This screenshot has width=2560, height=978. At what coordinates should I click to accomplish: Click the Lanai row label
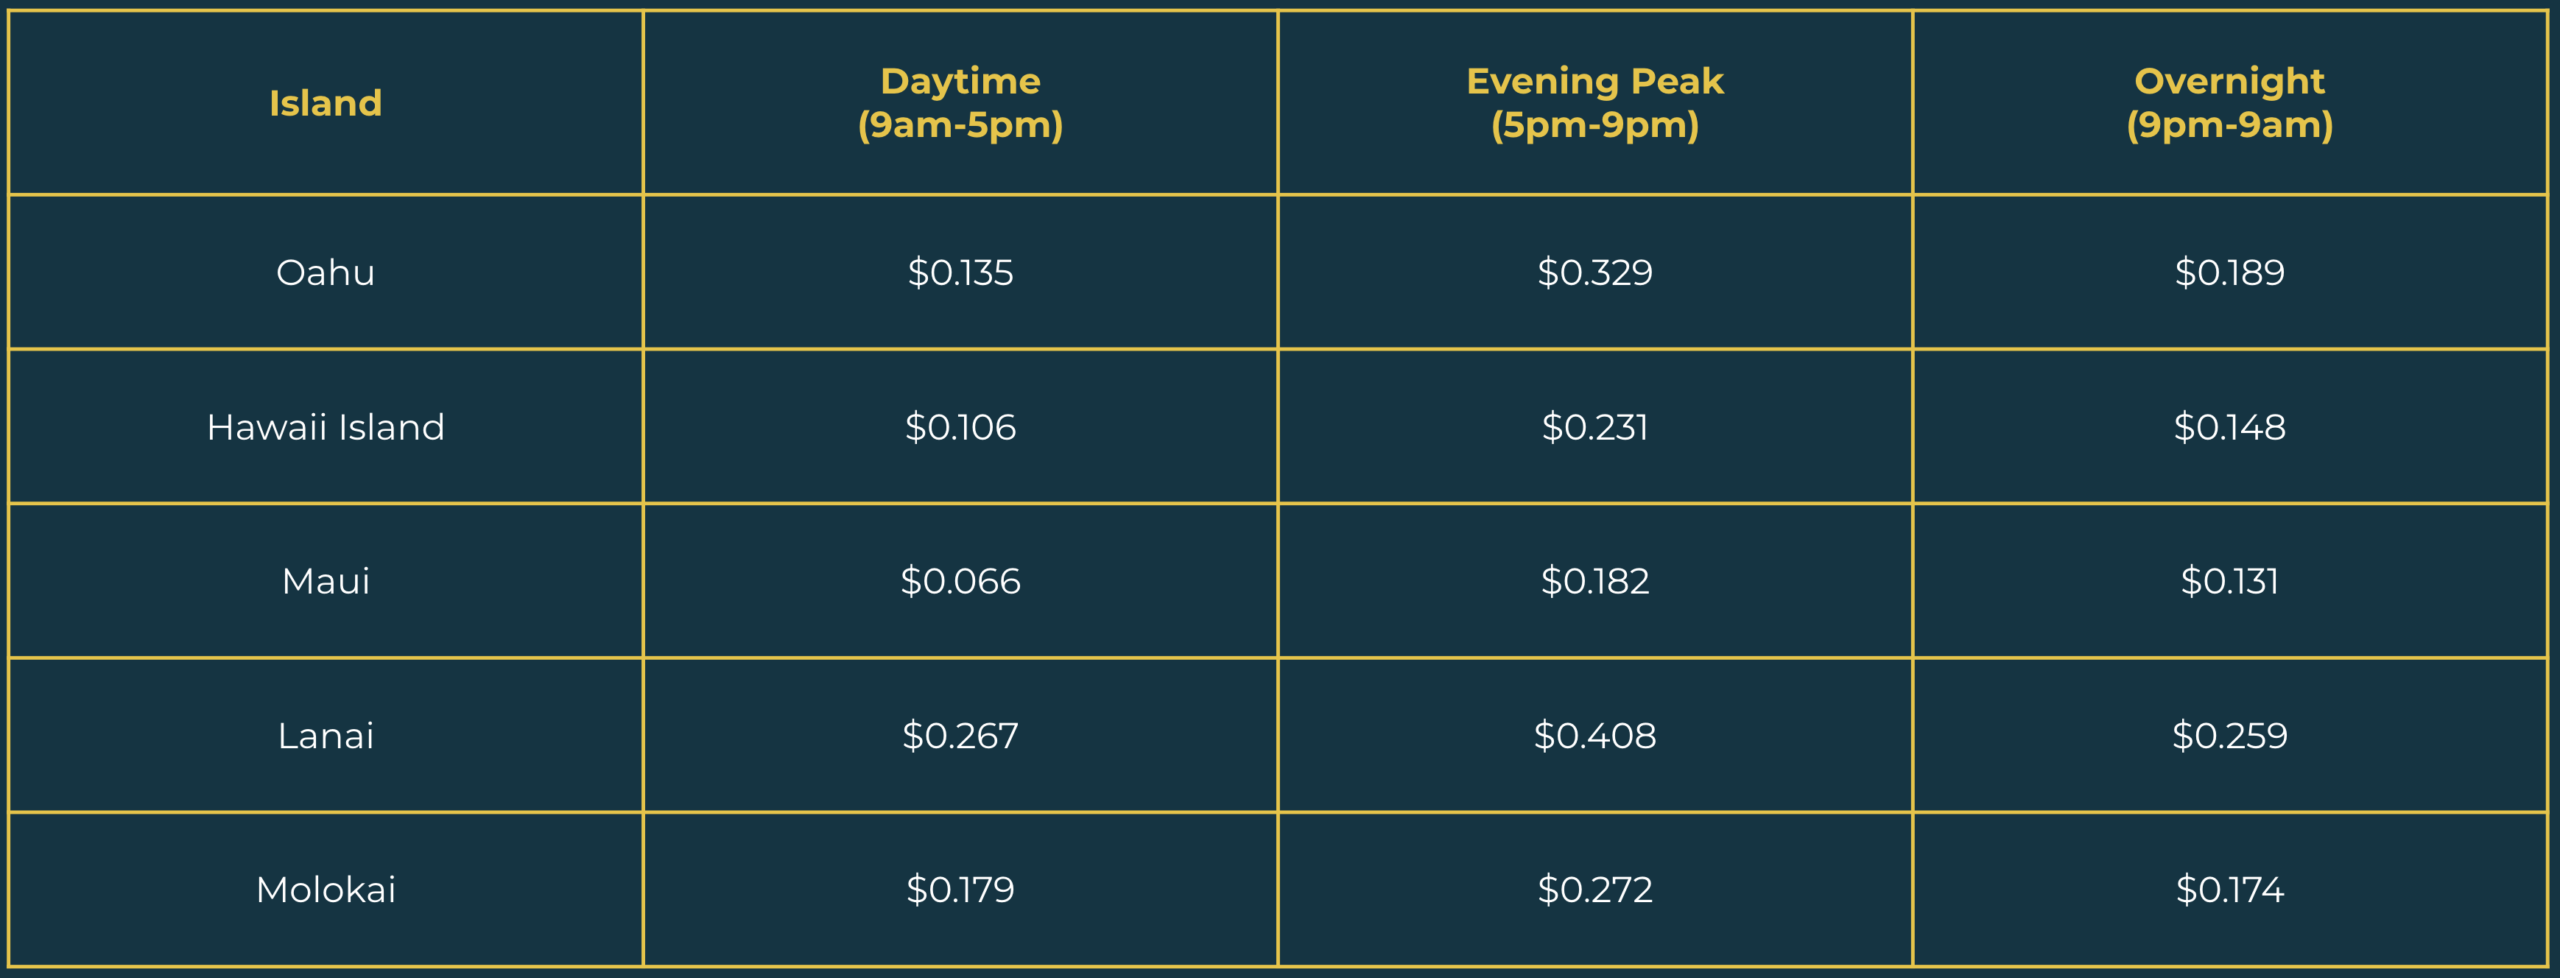click(325, 736)
